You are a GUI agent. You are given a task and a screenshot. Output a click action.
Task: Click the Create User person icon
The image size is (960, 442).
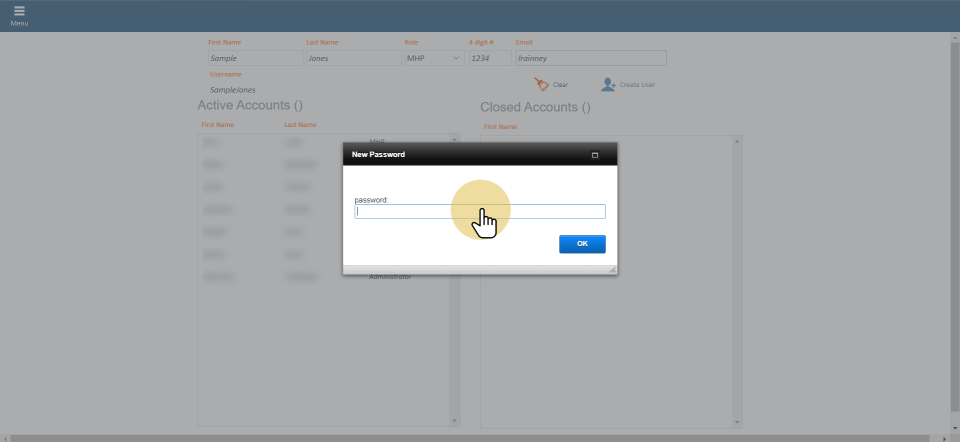click(607, 85)
